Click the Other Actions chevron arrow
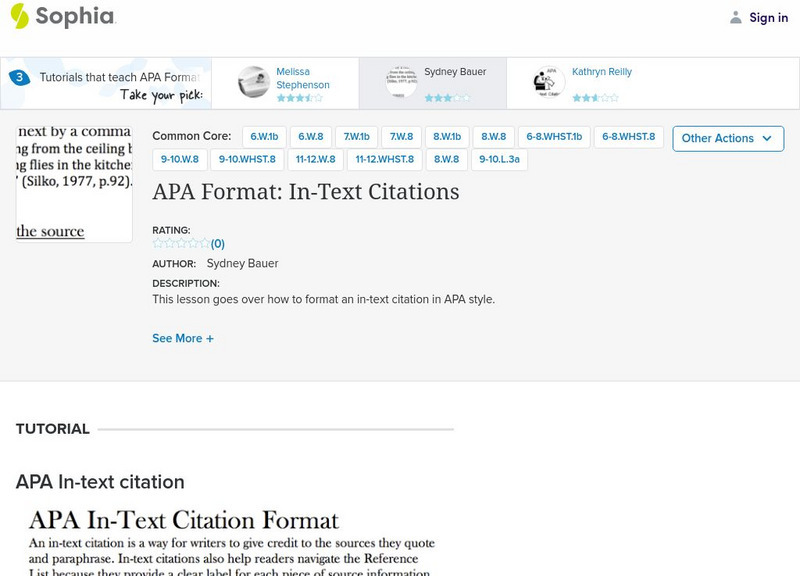This screenshot has height=576, width=800. (x=767, y=139)
